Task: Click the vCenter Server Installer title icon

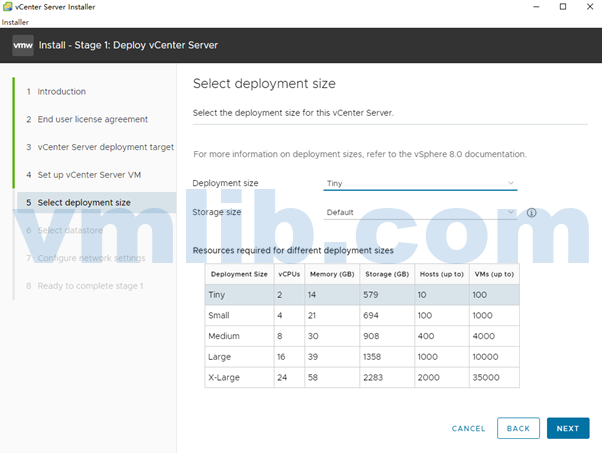Action: (7, 7)
